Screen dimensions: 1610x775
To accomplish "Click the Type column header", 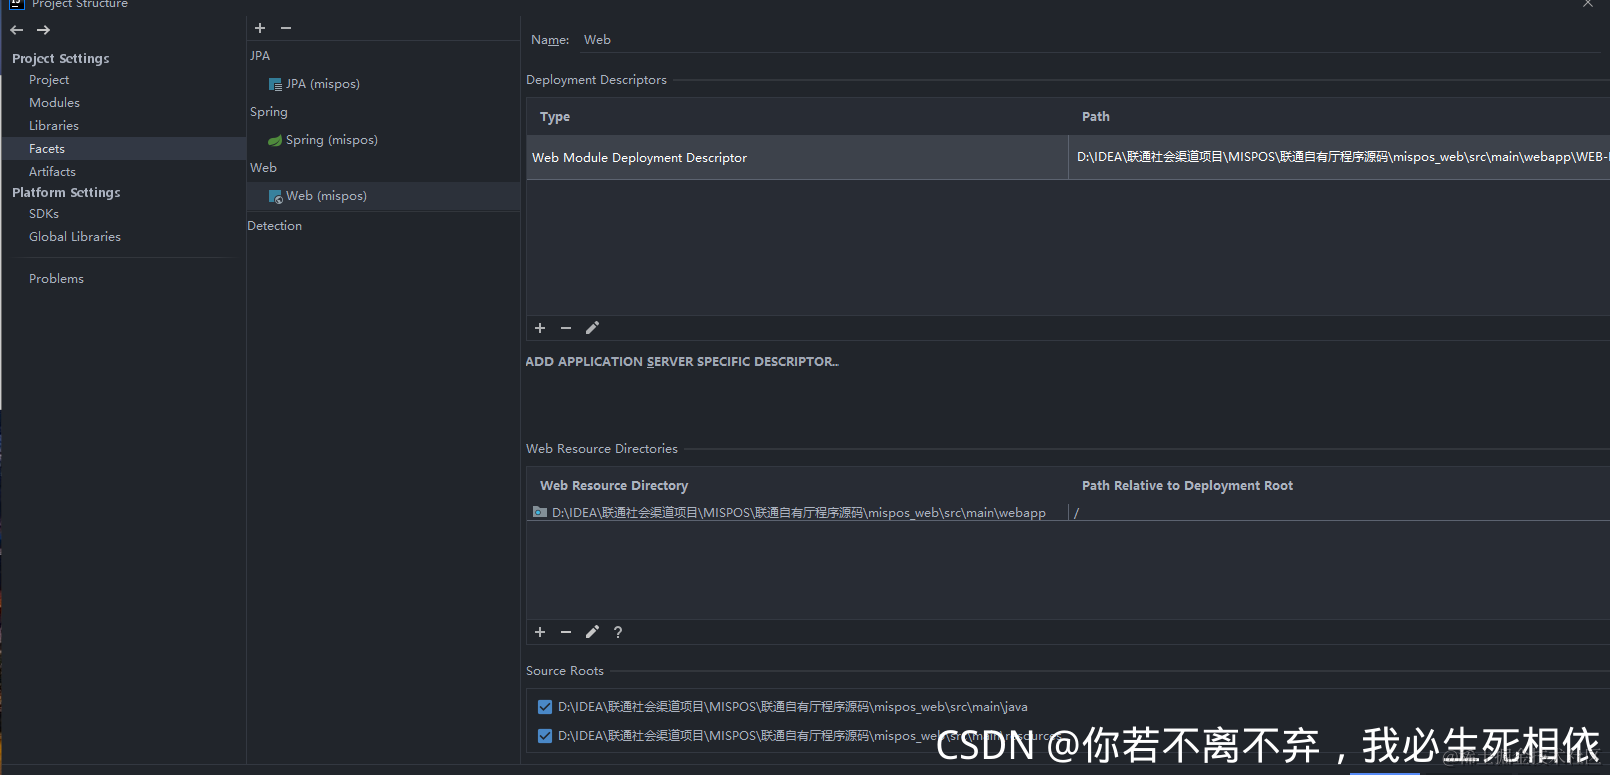I will pyautogui.click(x=555, y=117).
